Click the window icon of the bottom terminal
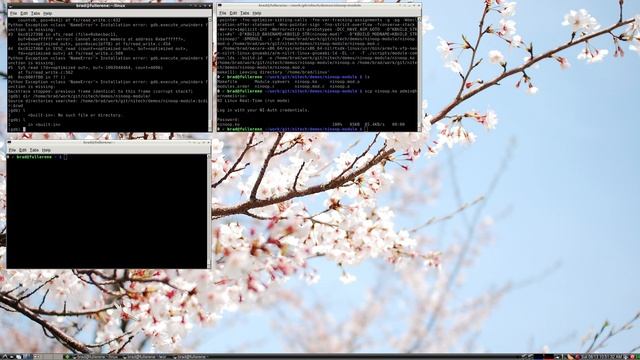The height and width of the screenshot is (360, 640). pos(9,143)
